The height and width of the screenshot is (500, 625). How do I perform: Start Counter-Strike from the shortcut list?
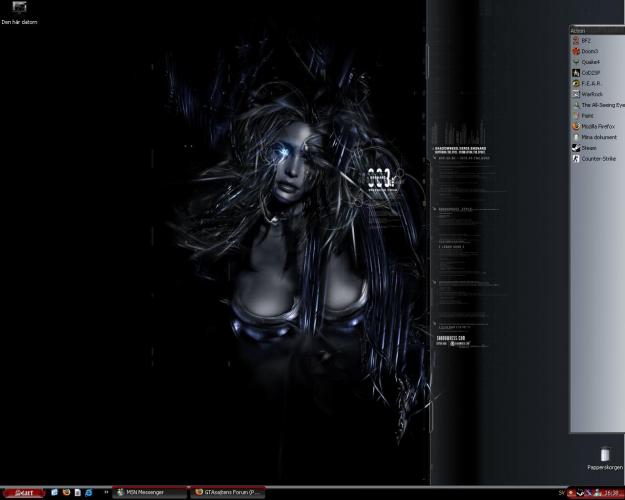596,158
